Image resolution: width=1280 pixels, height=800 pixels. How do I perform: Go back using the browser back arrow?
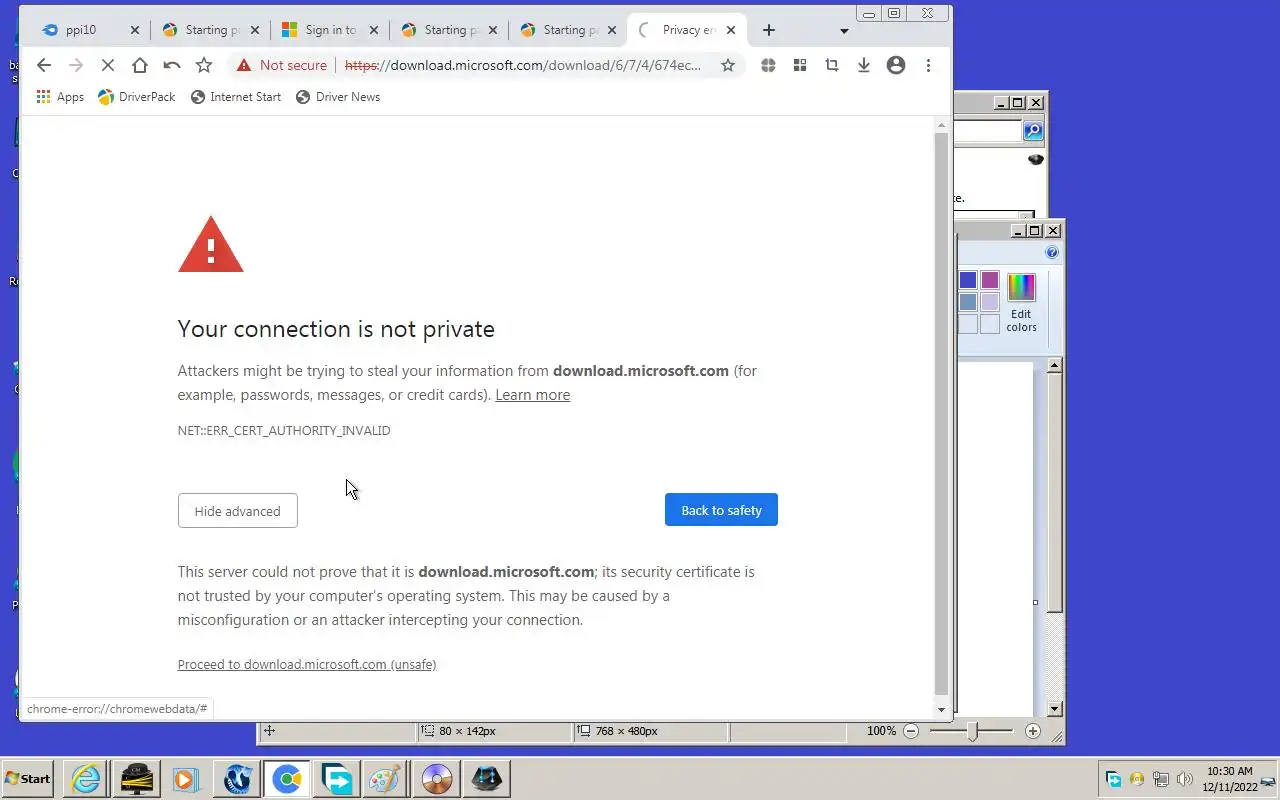(x=43, y=65)
